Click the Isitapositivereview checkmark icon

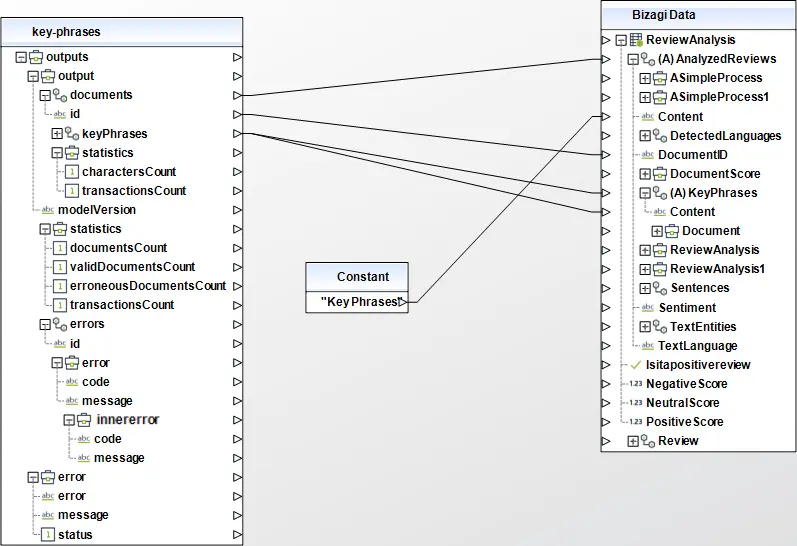[635, 365]
